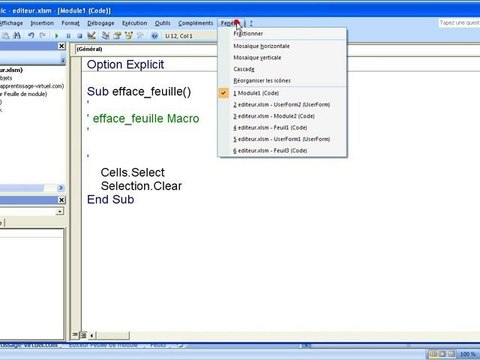
Task: Click line 'Option Explicit' in code
Action: [125, 64]
